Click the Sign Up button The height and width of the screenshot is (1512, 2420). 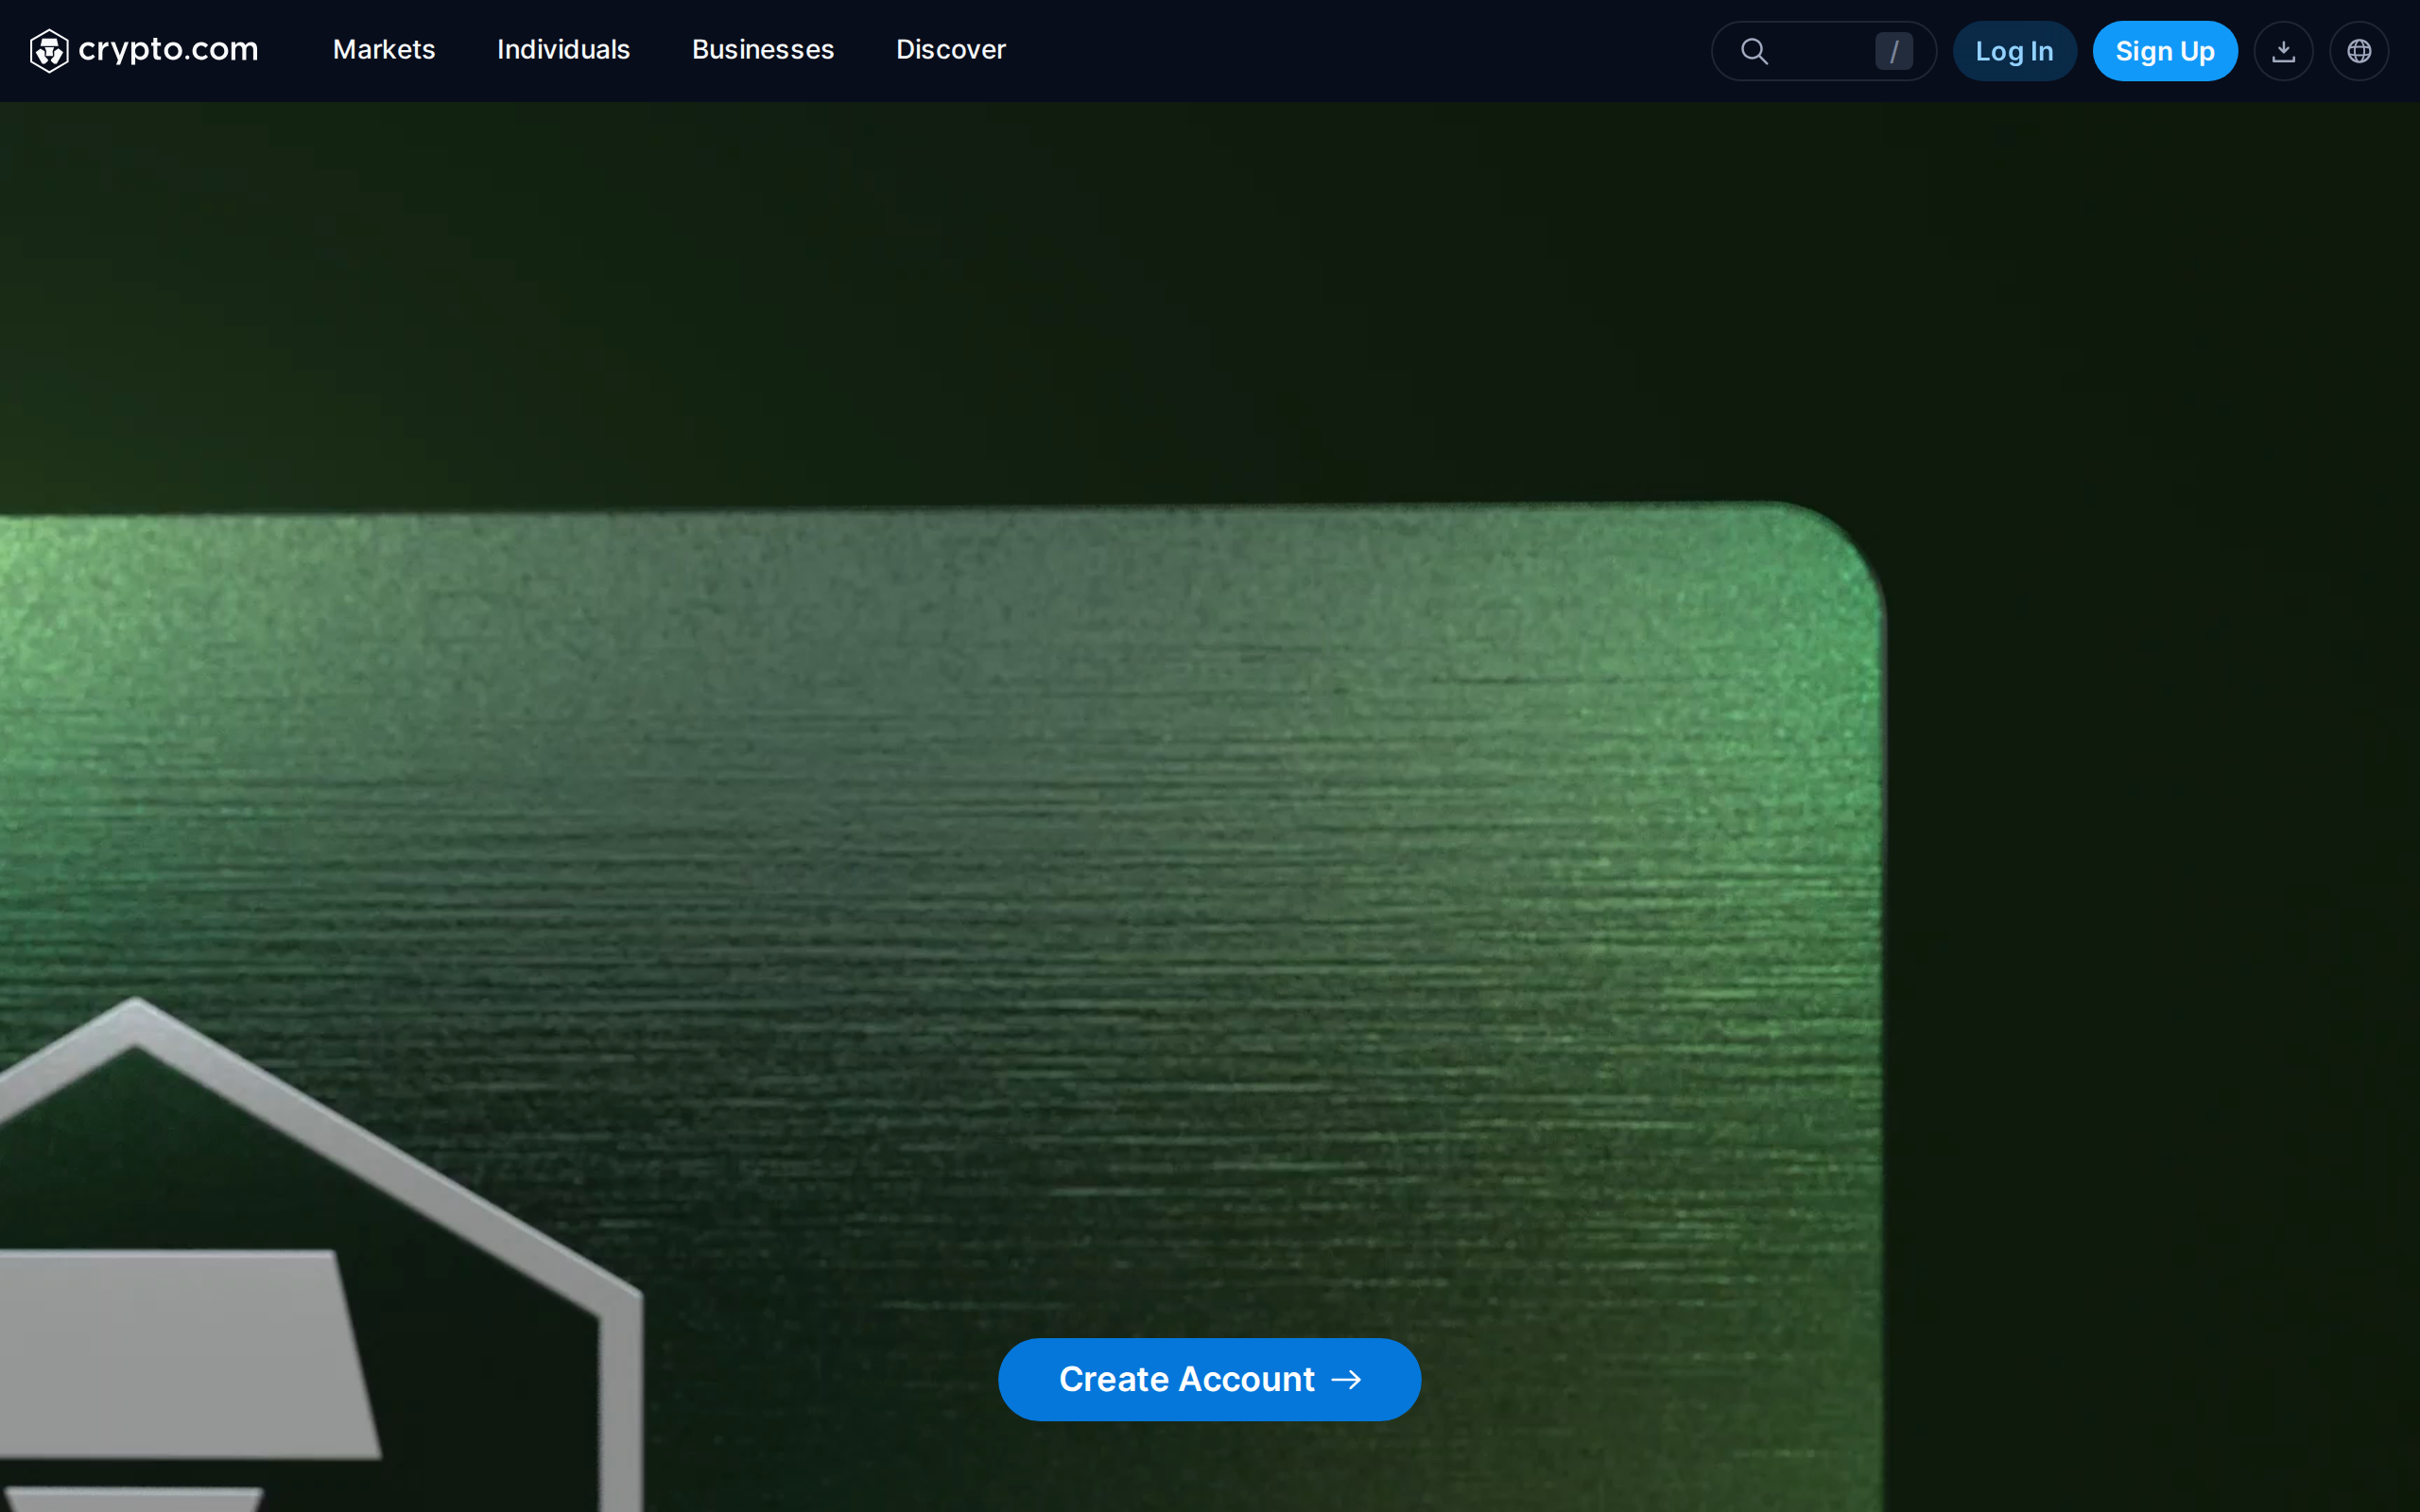pyautogui.click(x=2164, y=51)
